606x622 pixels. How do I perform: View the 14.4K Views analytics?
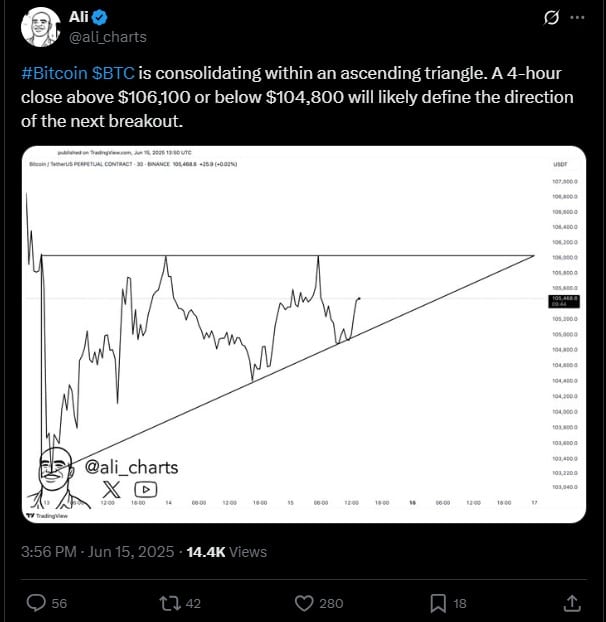(226, 551)
